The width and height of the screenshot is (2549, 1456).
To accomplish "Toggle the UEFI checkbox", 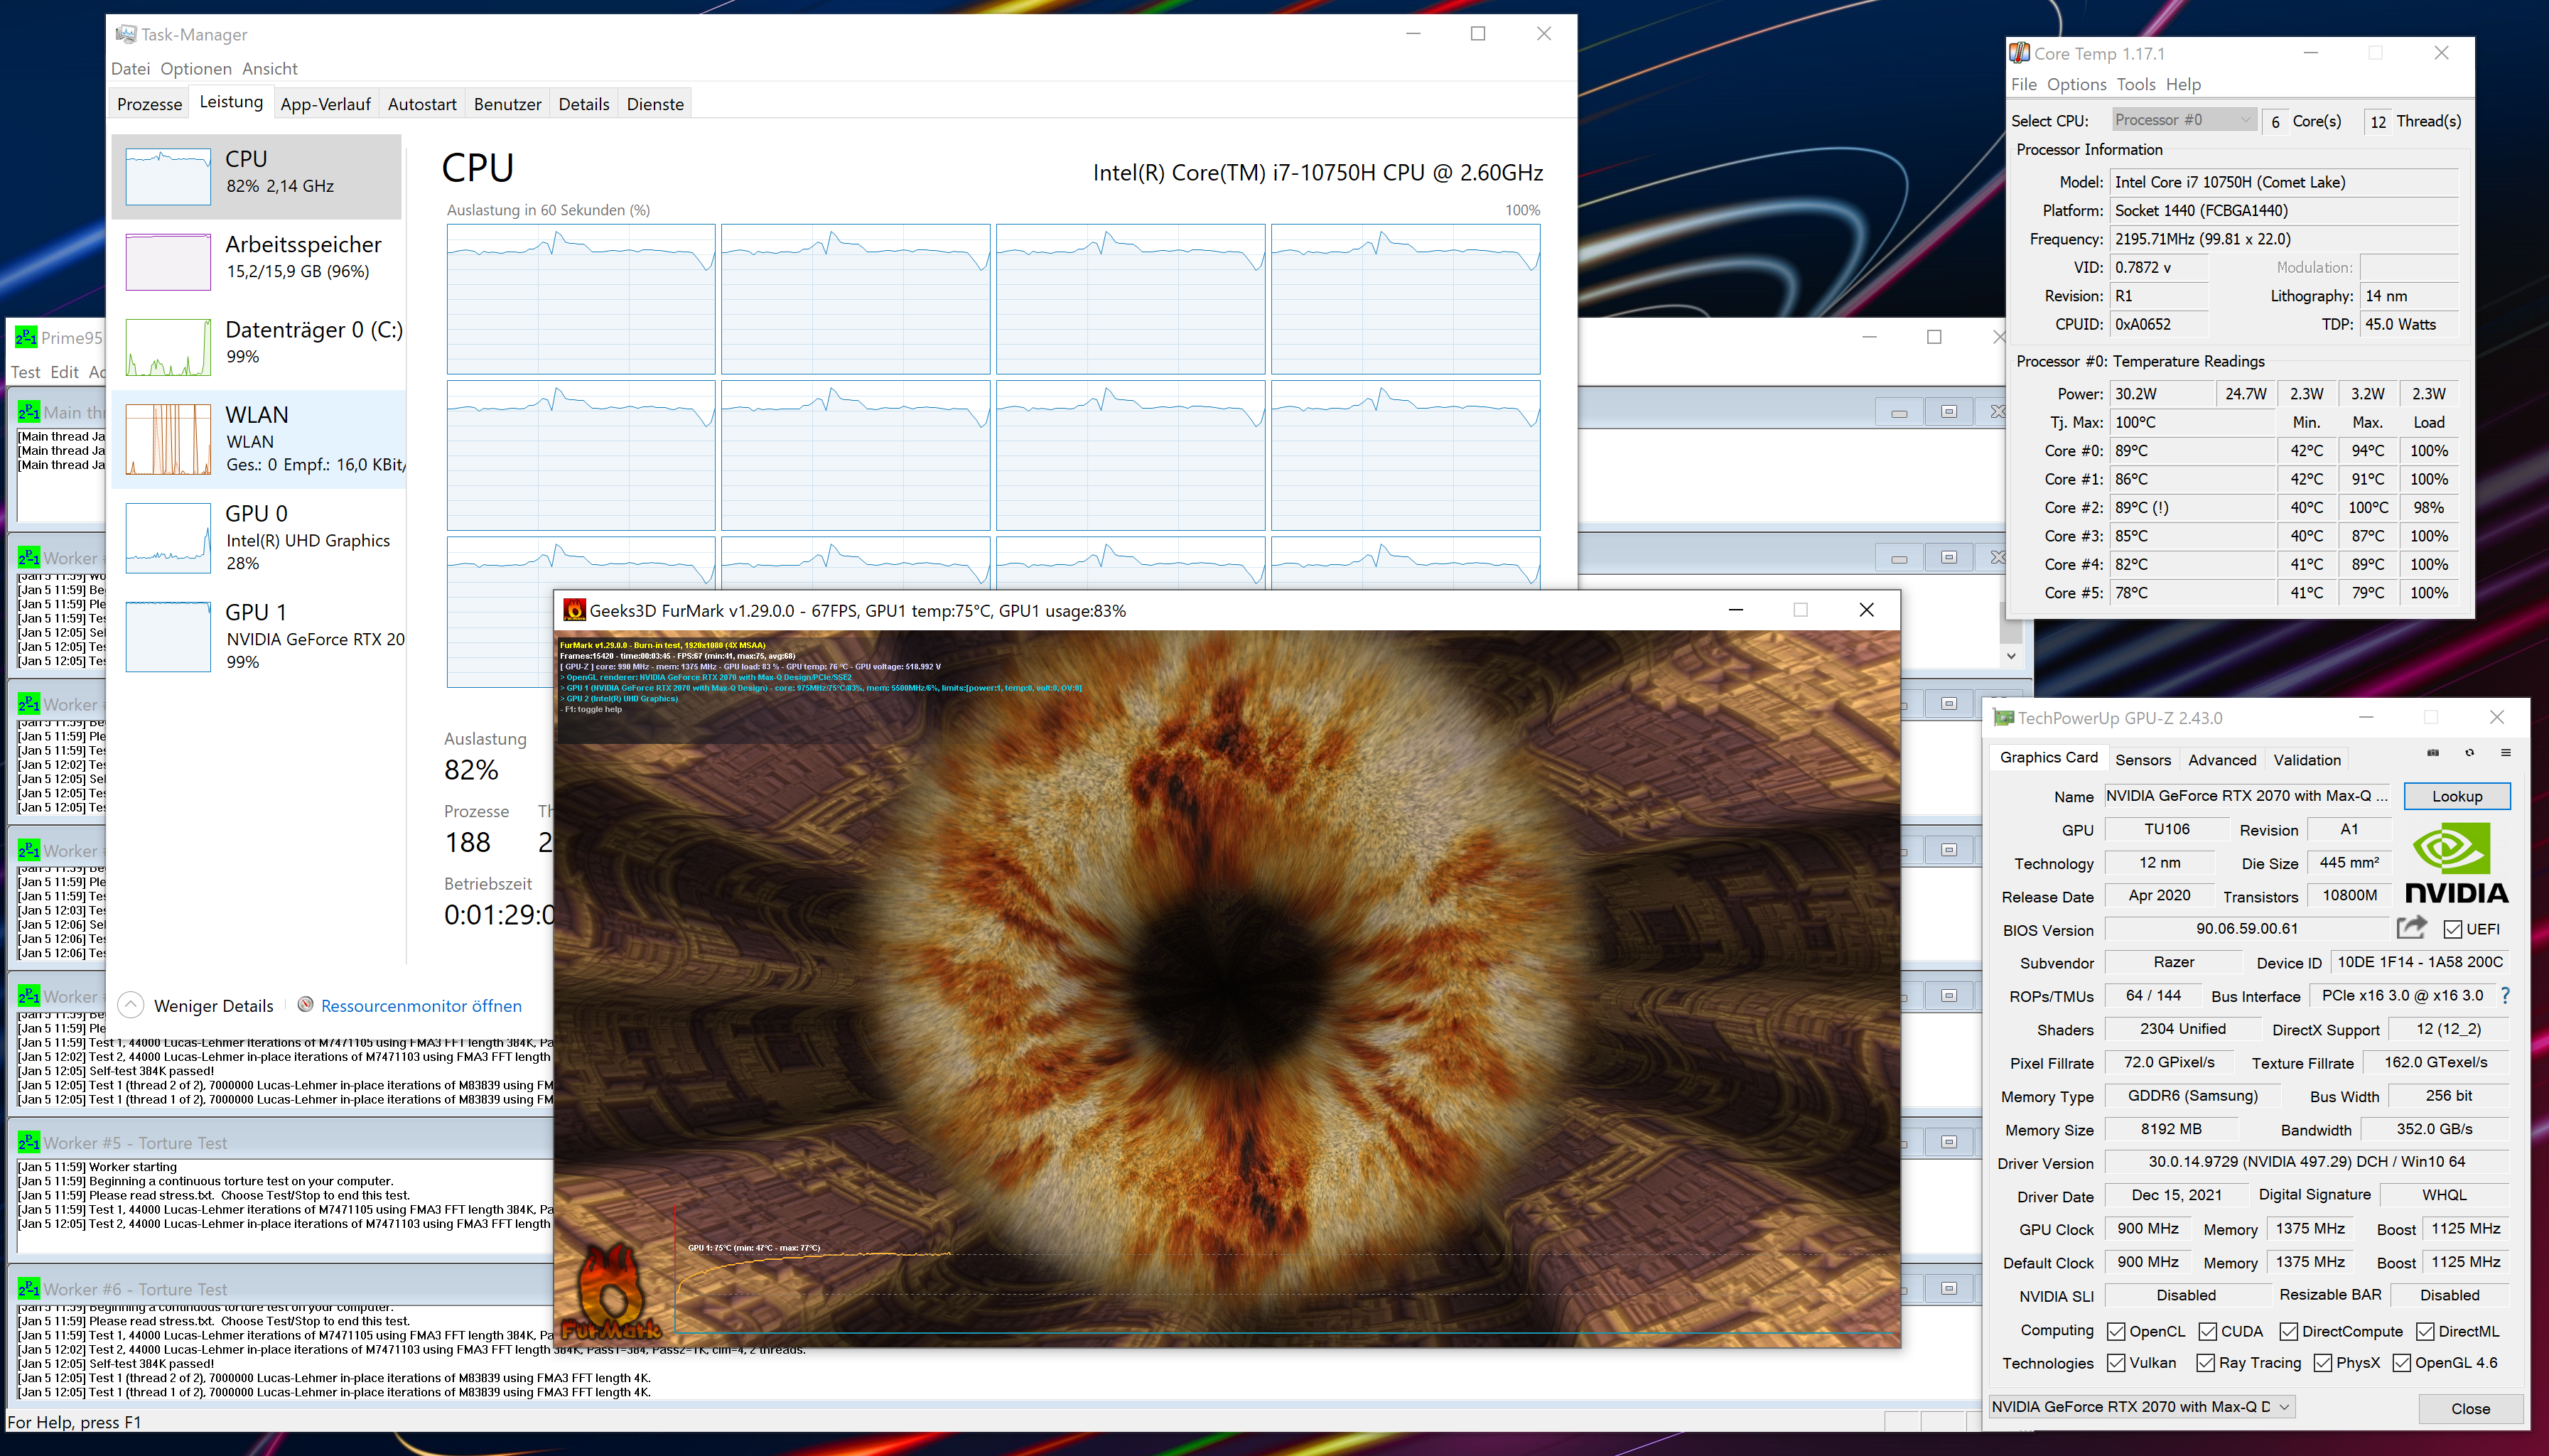I will tap(2452, 929).
